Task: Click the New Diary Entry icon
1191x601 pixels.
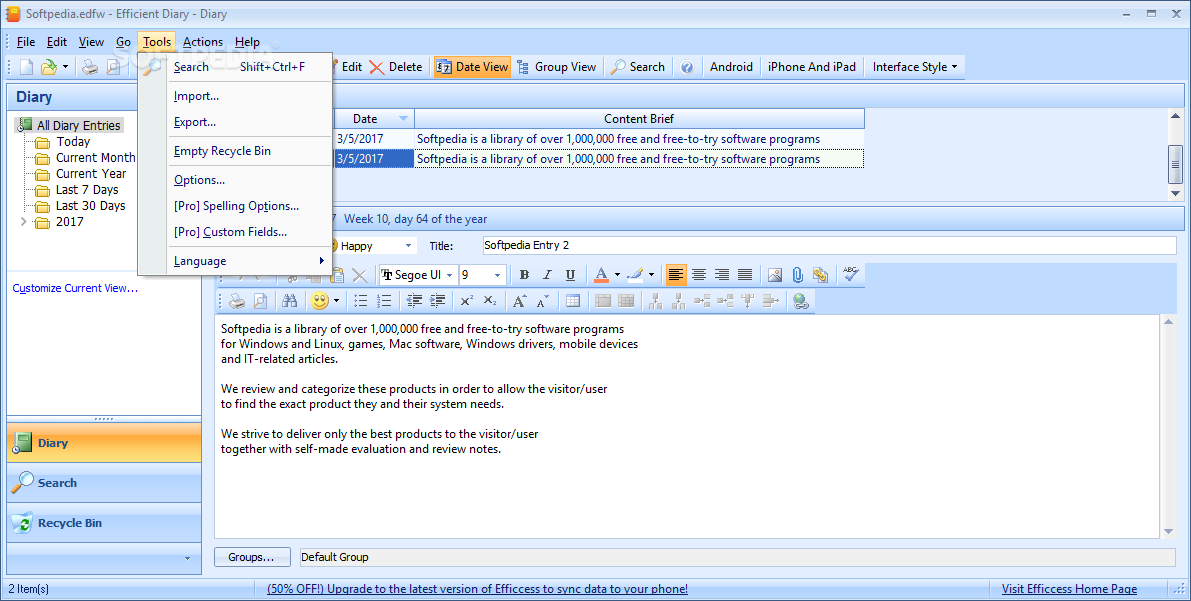Action: pyautogui.click(x=27, y=67)
